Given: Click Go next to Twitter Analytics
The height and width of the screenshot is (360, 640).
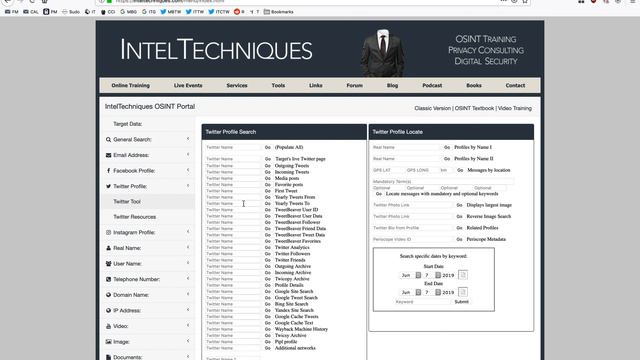Looking at the screenshot, I should 268,247.
